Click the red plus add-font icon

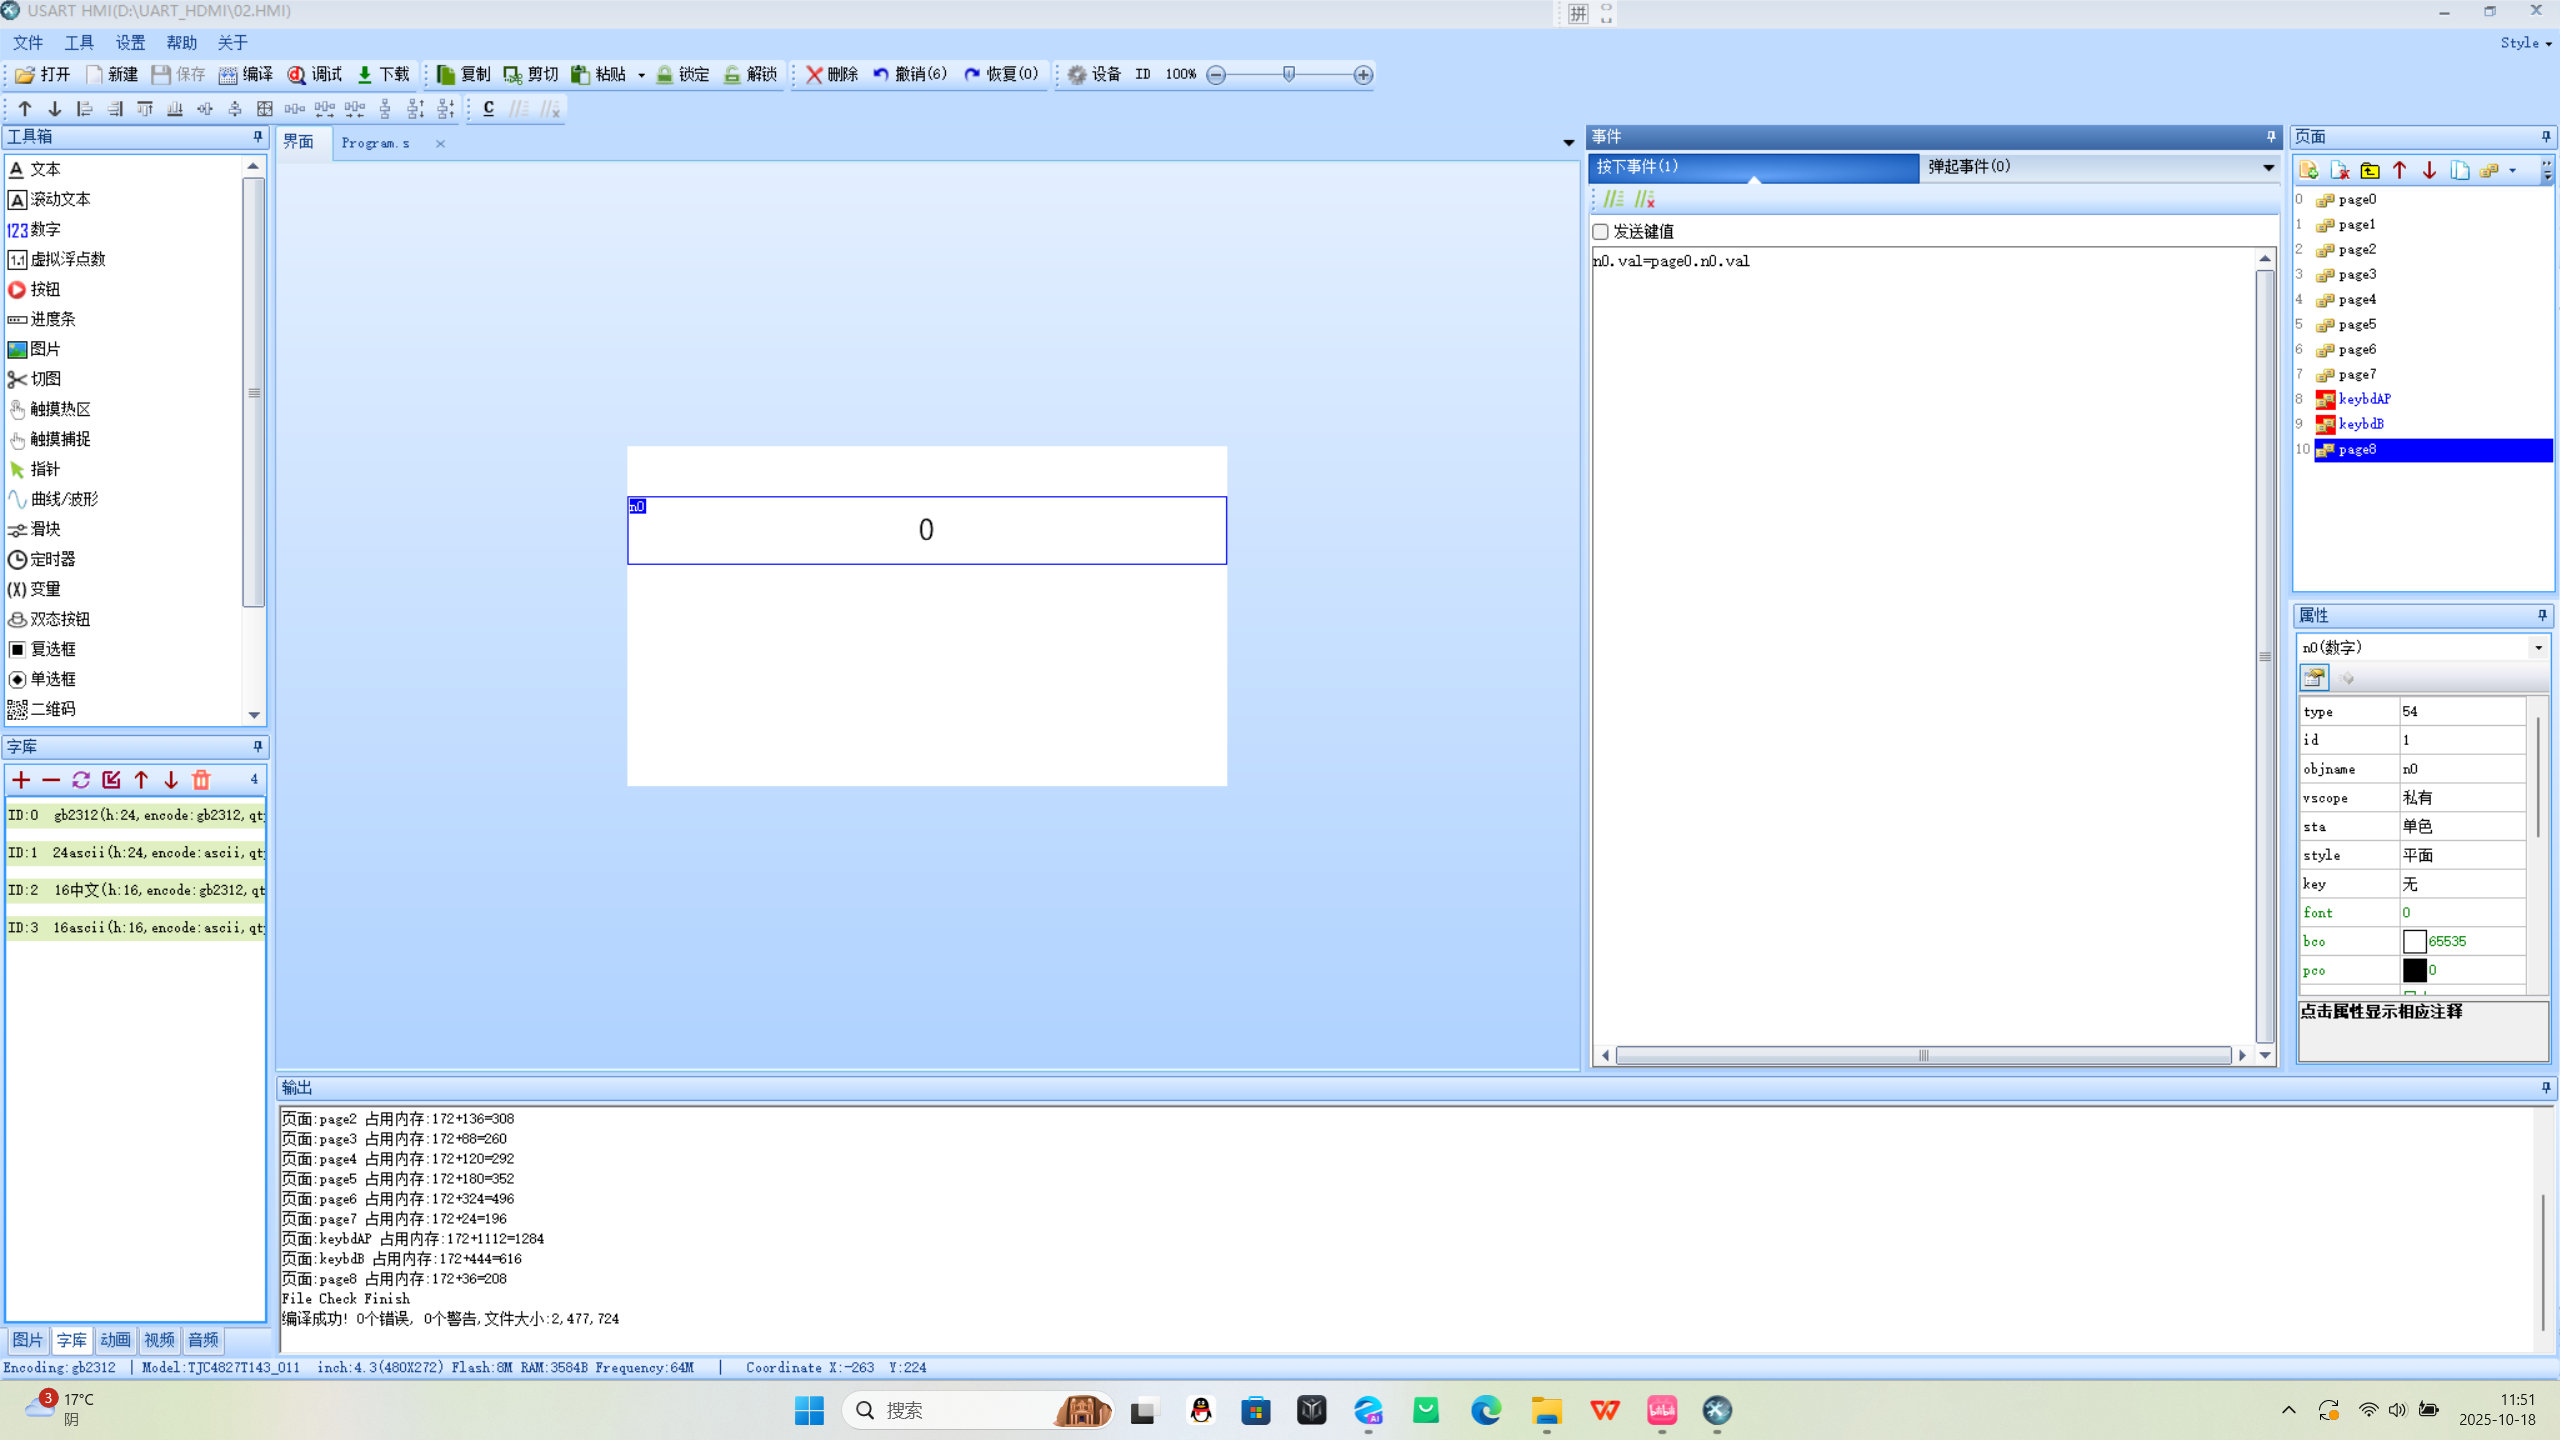pos(21,780)
